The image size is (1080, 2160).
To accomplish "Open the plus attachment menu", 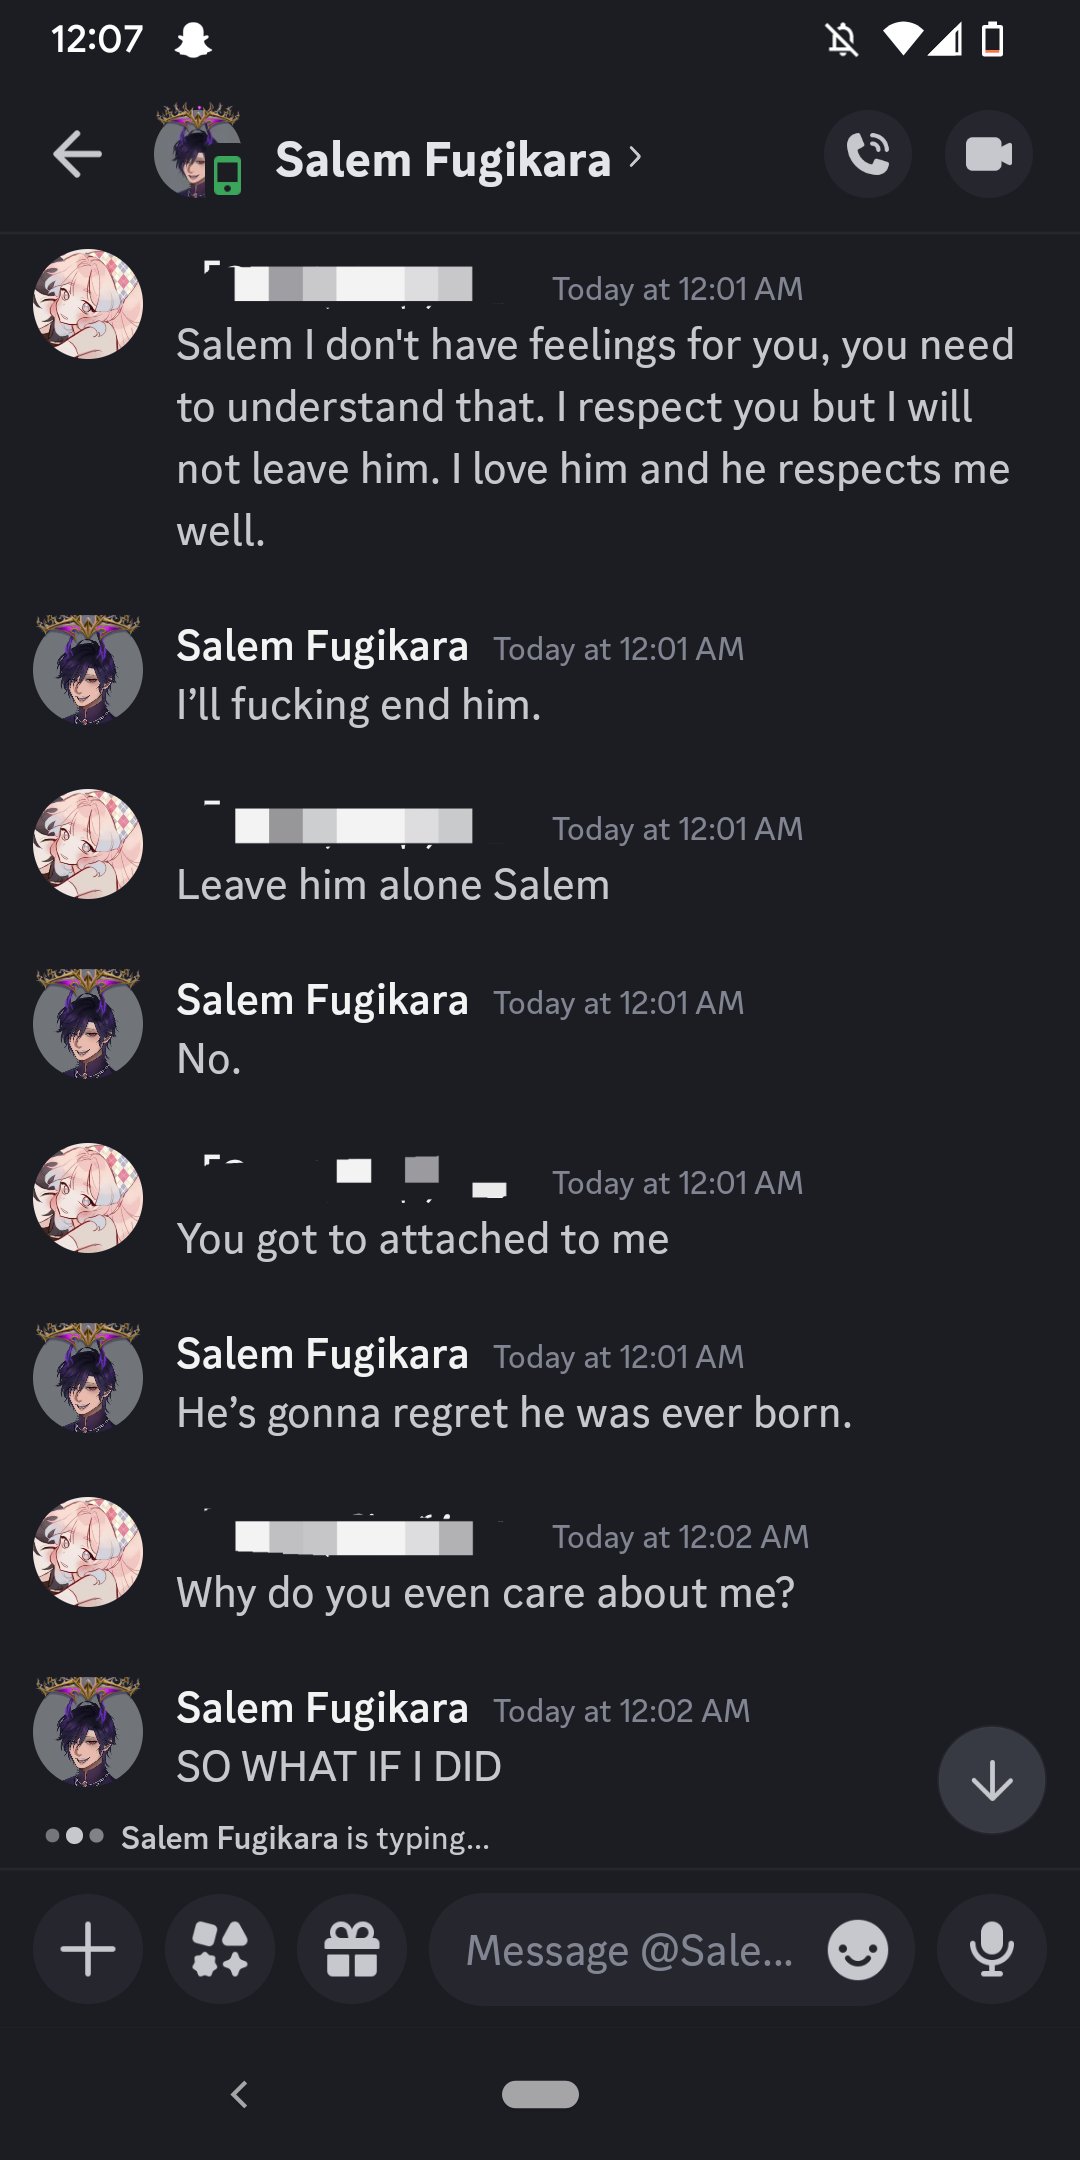I will (x=88, y=1949).
